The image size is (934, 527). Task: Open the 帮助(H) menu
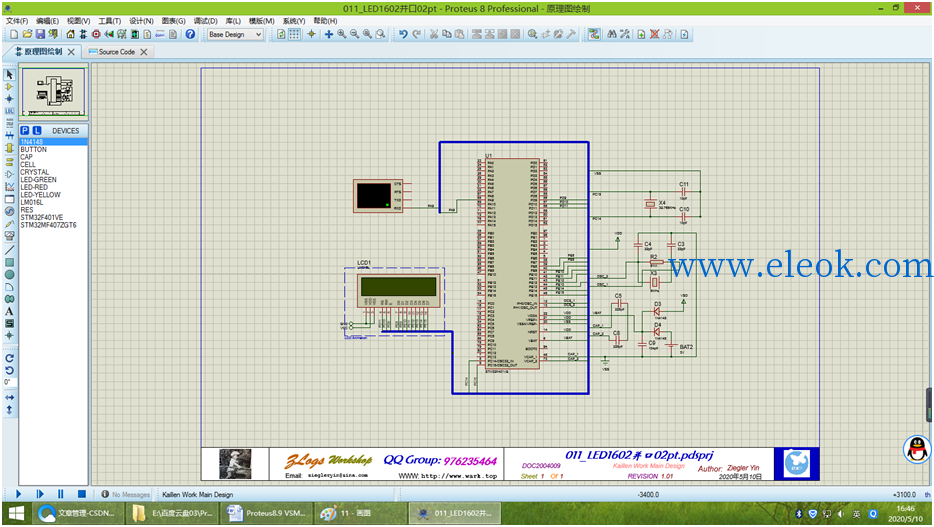(325, 21)
